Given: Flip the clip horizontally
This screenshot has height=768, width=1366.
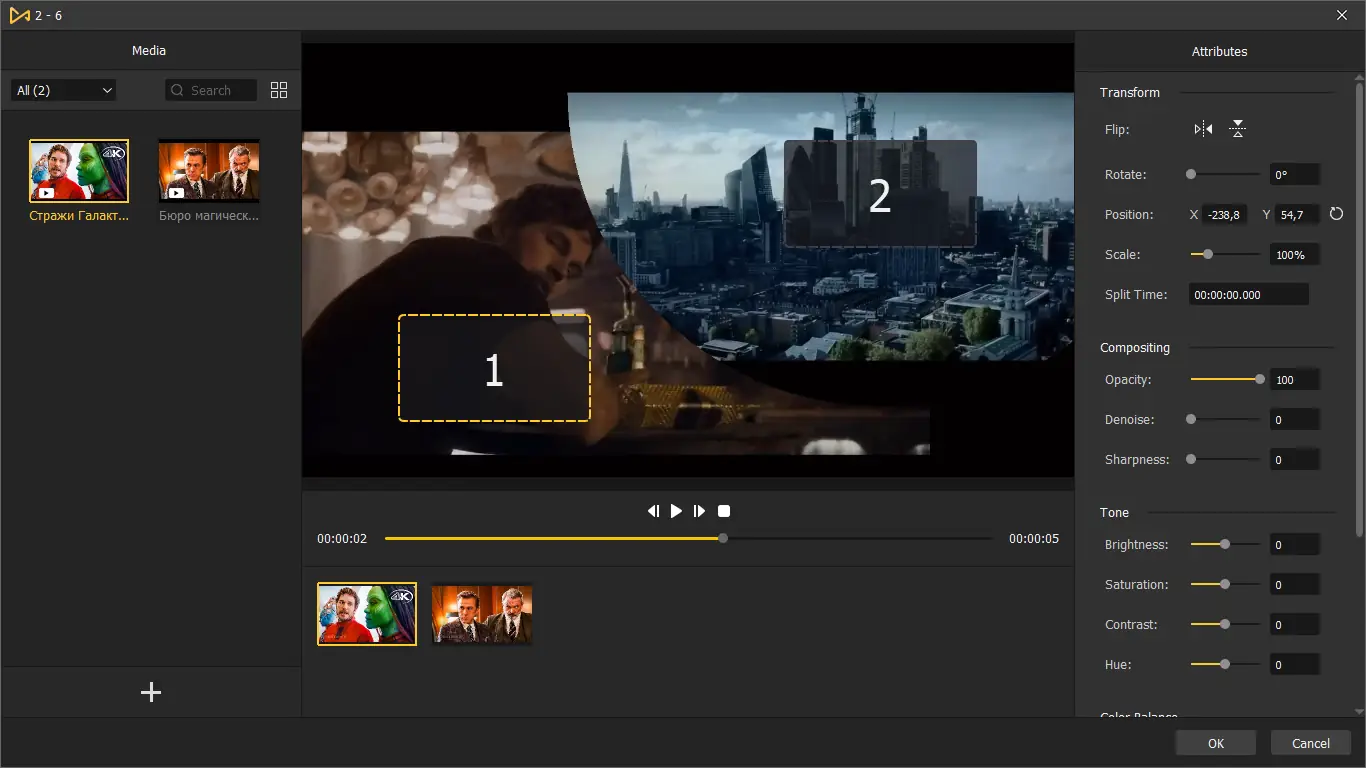Looking at the screenshot, I should (1203, 129).
